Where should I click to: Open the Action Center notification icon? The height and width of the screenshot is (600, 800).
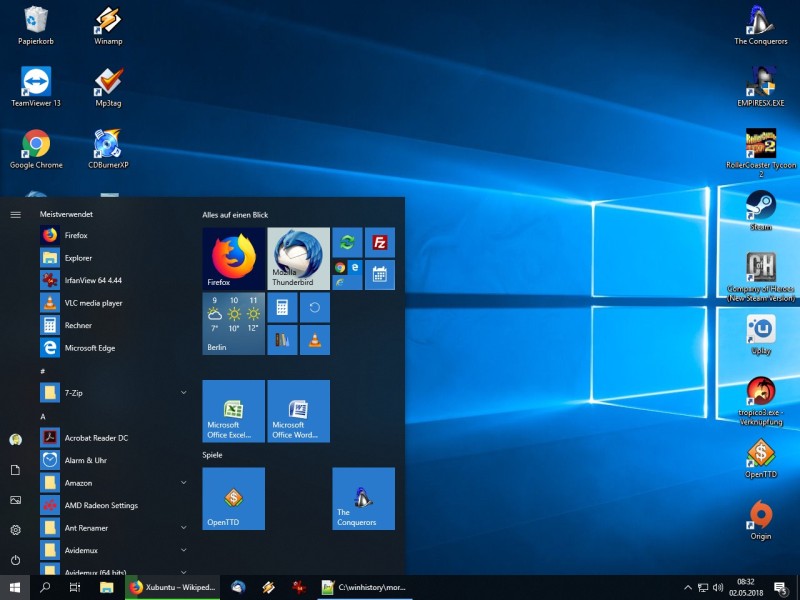click(780, 588)
